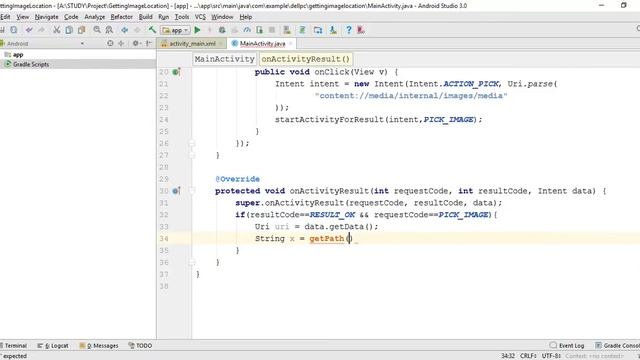Collapse code fold marker at line 27
Viewport: 640px width, 360px height.
point(192,155)
